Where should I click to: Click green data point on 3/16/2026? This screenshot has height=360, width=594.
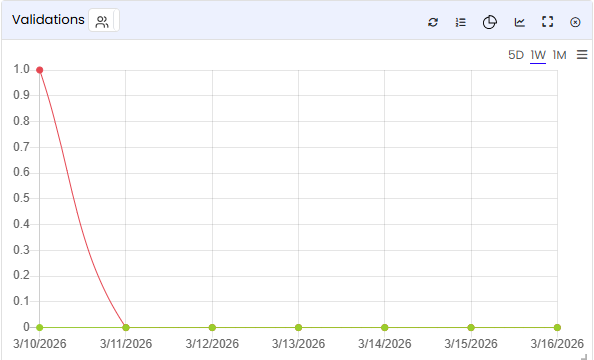tap(557, 327)
